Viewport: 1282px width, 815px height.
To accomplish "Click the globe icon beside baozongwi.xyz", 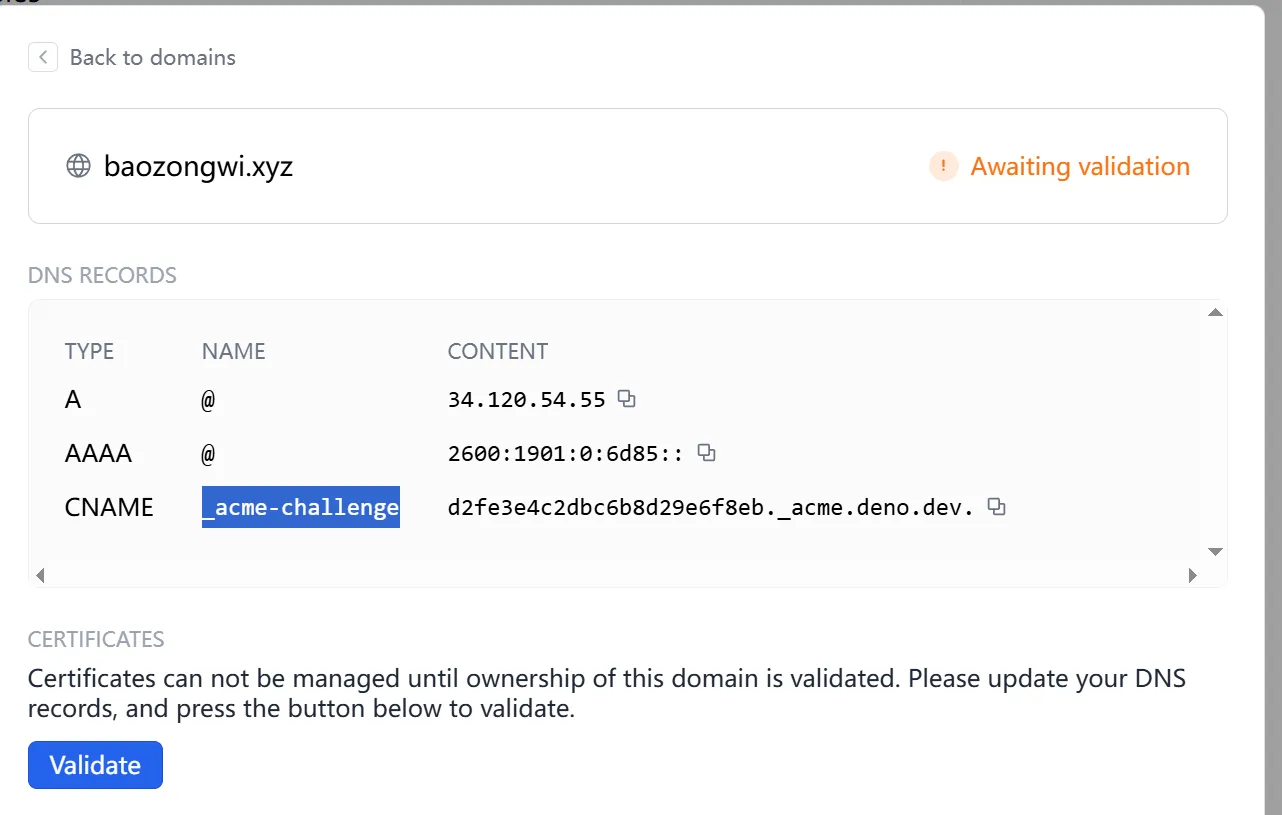I will (x=78, y=166).
